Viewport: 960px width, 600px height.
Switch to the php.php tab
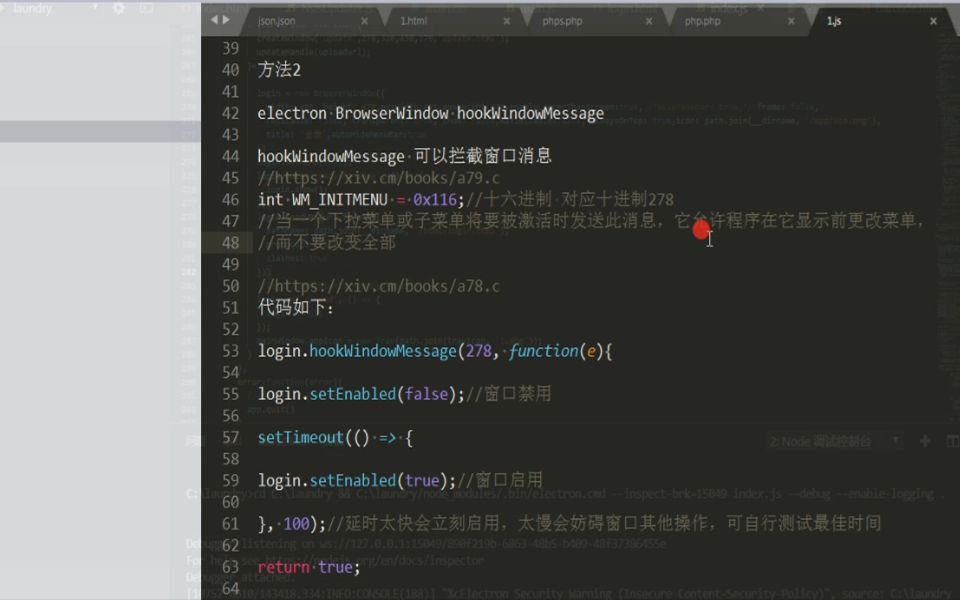(x=703, y=20)
